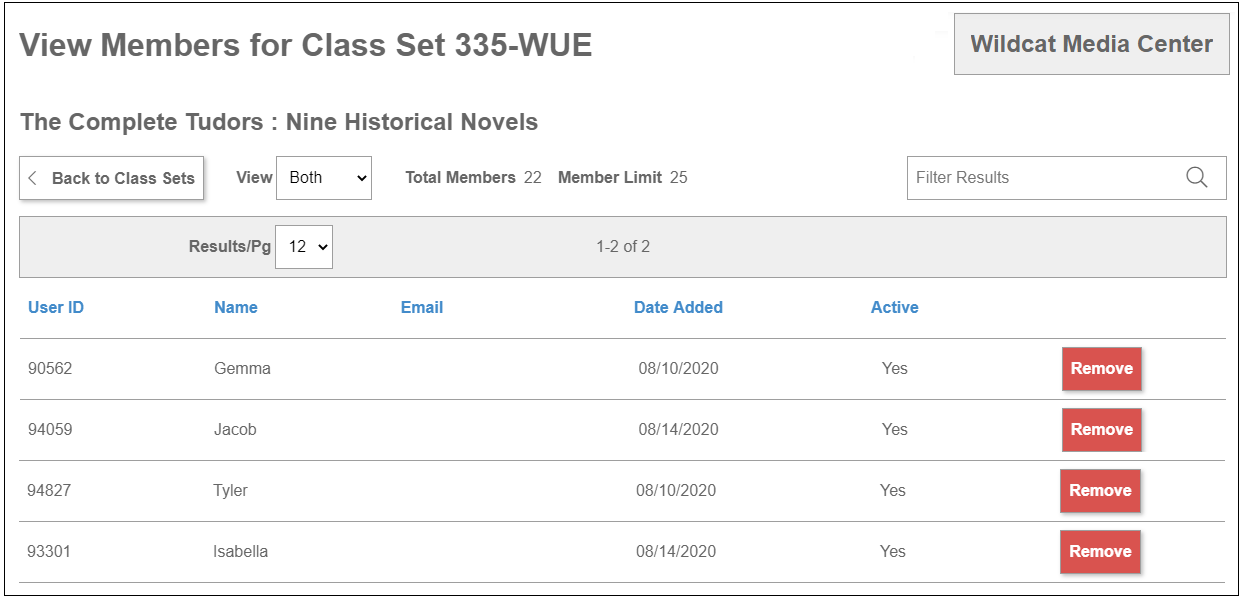Open the View dropdown set to Both
Screen dimensions: 1242x599
pyautogui.click(x=324, y=177)
